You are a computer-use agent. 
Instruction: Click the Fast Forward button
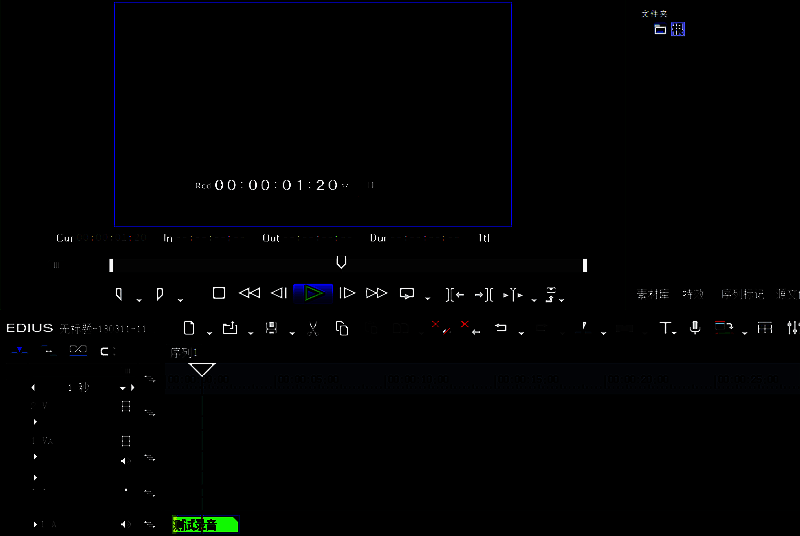click(376, 293)
